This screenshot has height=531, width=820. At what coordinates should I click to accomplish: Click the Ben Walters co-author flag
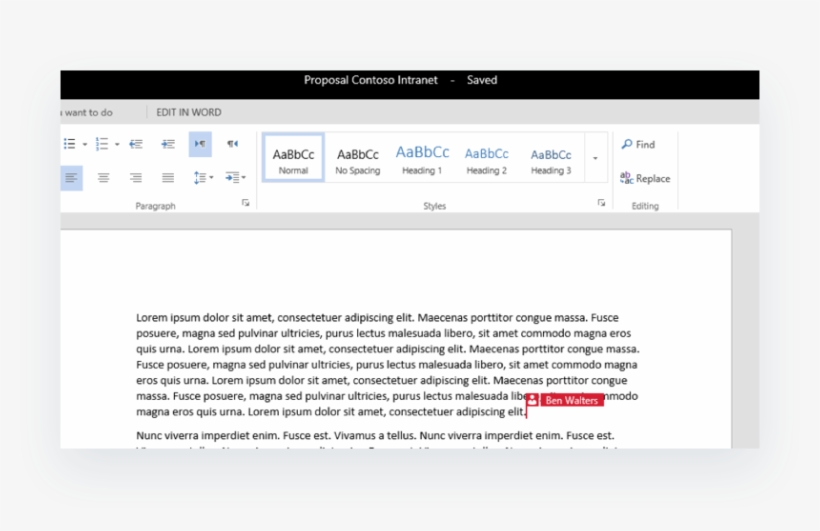point(564,400)
